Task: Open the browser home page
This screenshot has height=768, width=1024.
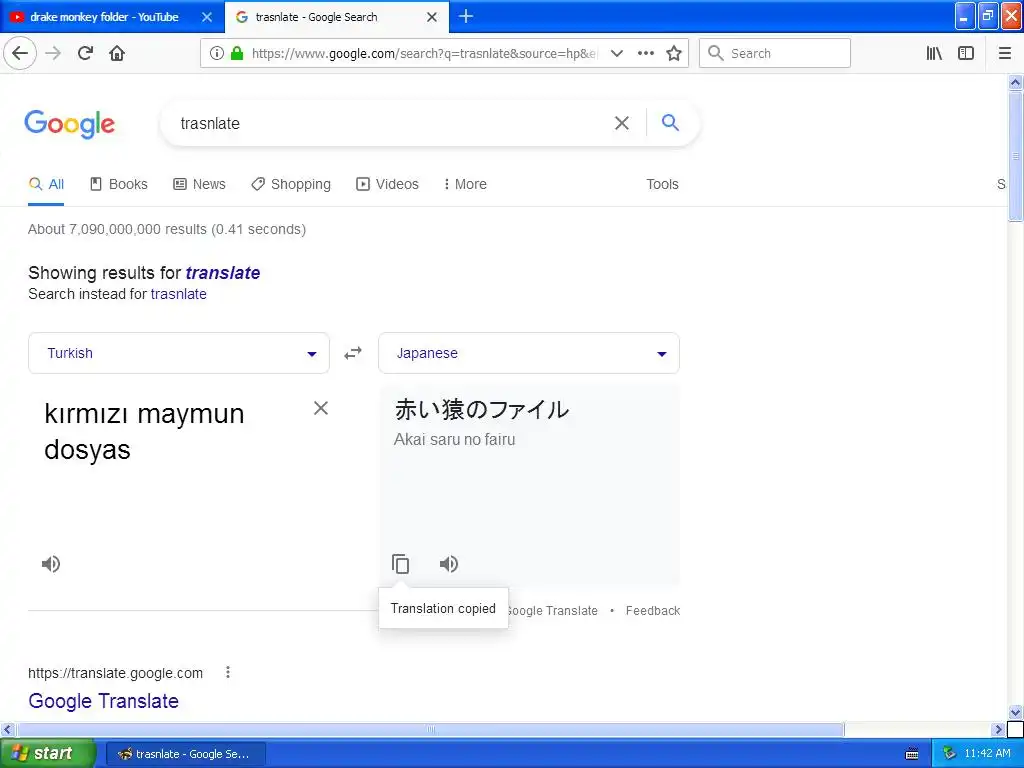Action: click(x=117, y=54)
